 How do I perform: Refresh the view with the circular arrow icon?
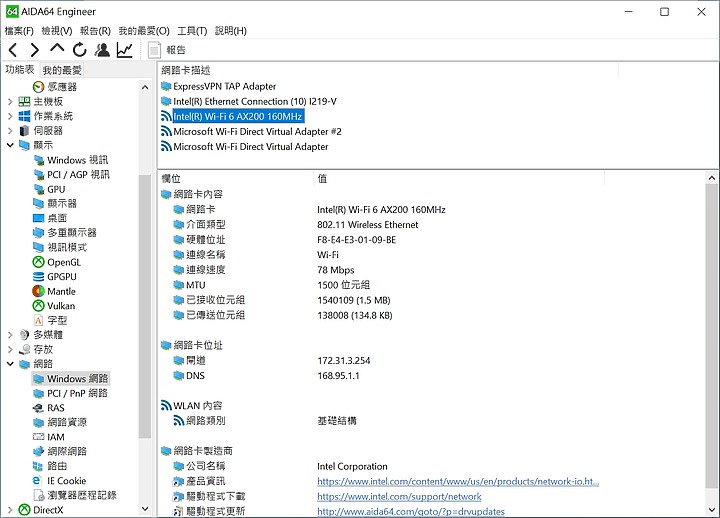(79, 50)
